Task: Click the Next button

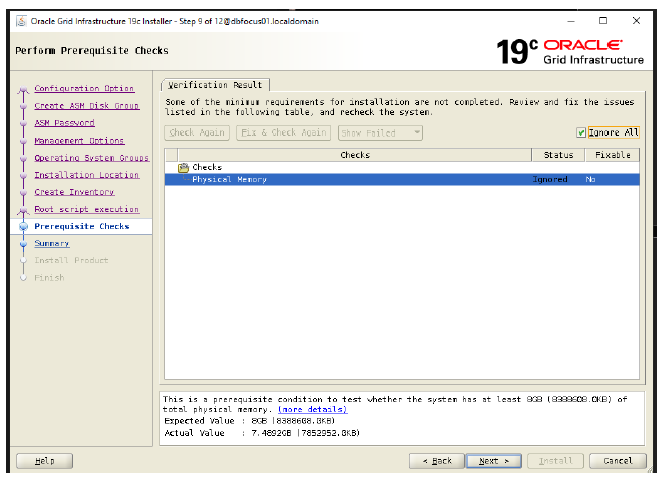Action: click(494, 461)
